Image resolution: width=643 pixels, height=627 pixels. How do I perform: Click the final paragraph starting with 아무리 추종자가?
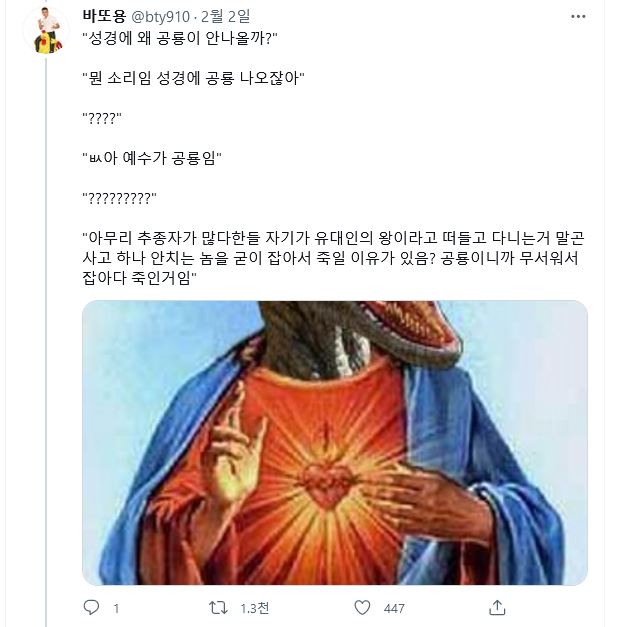(330, 256)
